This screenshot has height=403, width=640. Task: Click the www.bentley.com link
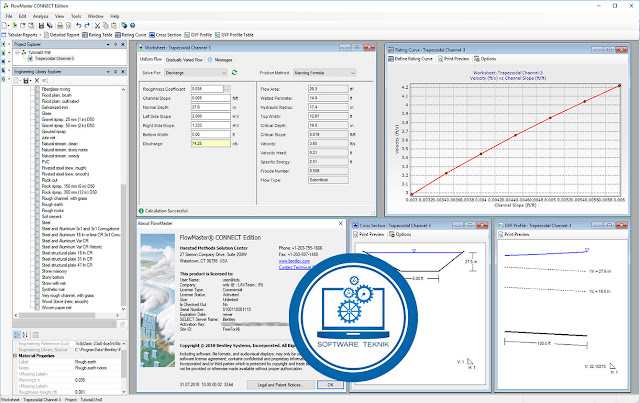pos(294,261)
